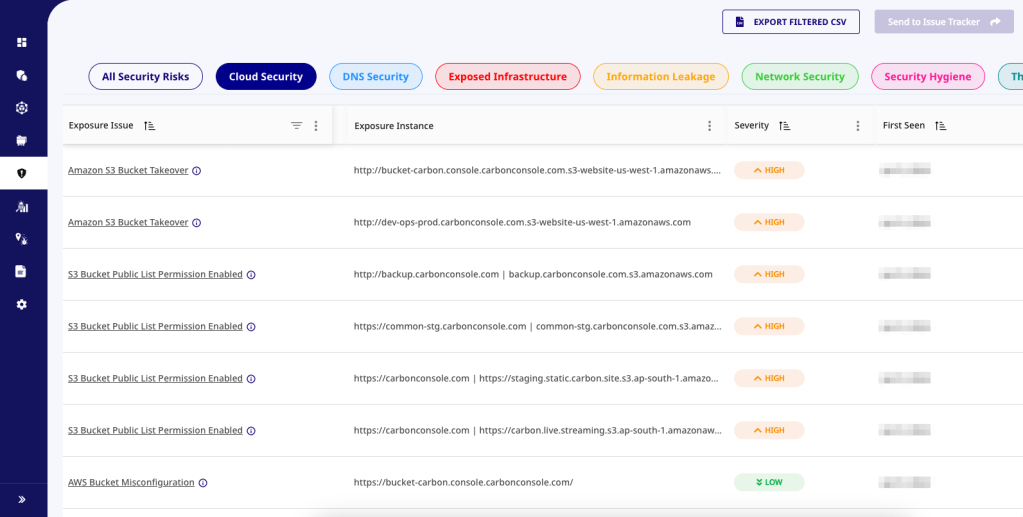The image size is (1023, 517).
Task: Click the bar chart analytics sidebar icon
Action: pyautogui.click(x=22, y=206)
